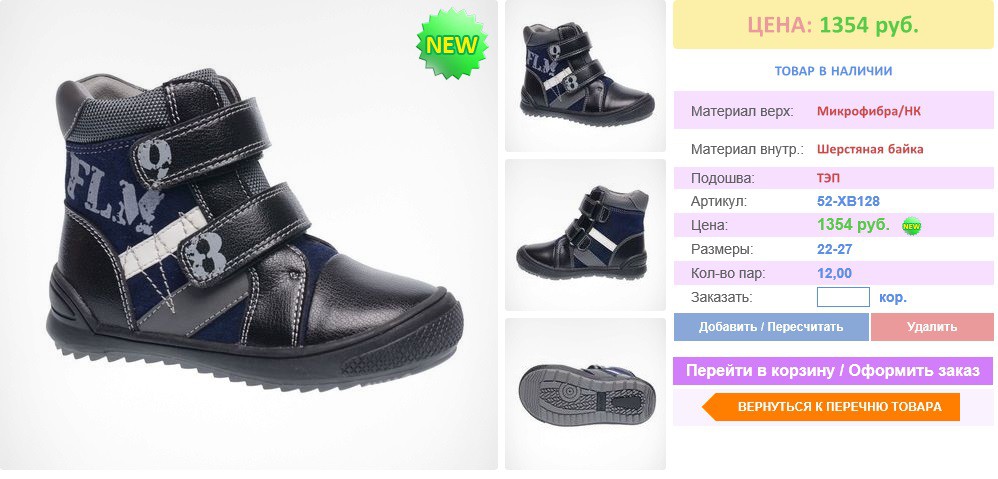This screenshot has width=998, height=479.
Task: Open the first boot thumbnail image
Action: (585, 76)
